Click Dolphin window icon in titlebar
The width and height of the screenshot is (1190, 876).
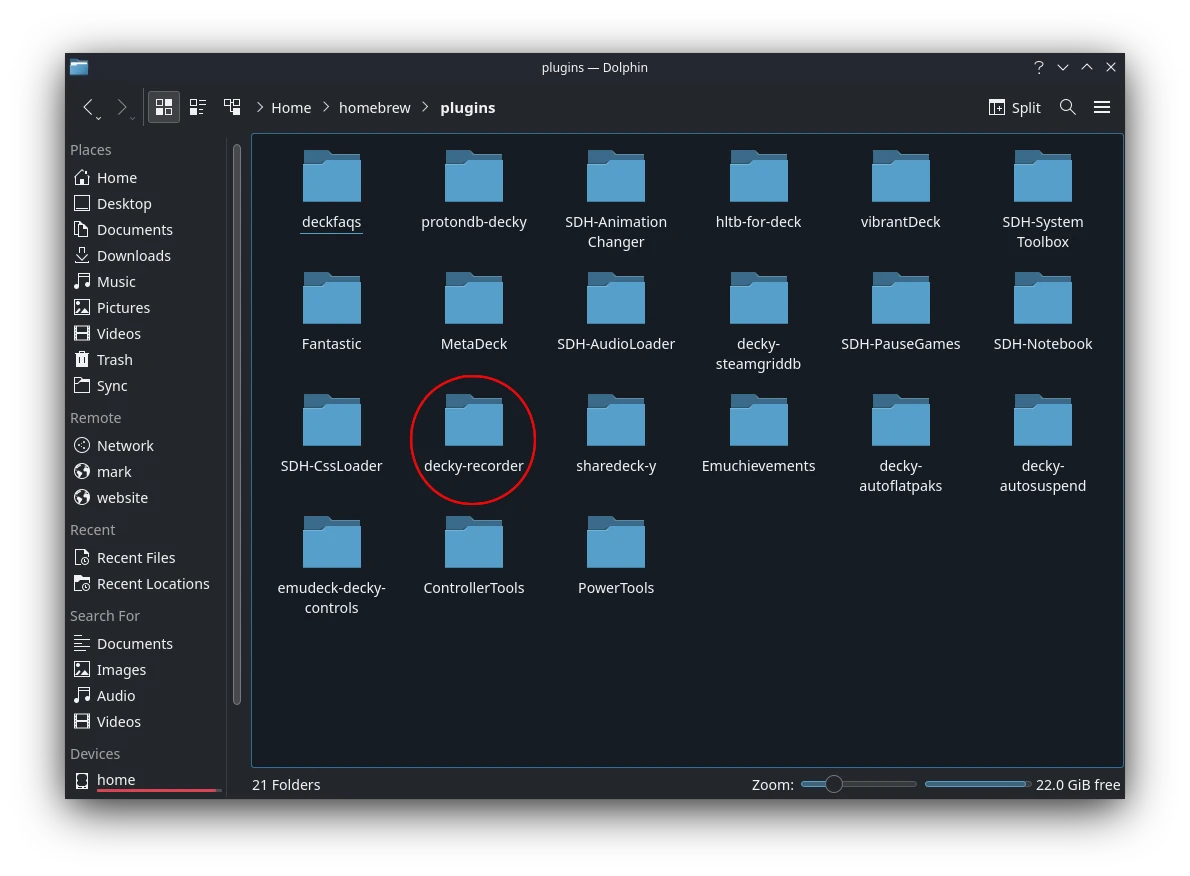click(79, 68)
